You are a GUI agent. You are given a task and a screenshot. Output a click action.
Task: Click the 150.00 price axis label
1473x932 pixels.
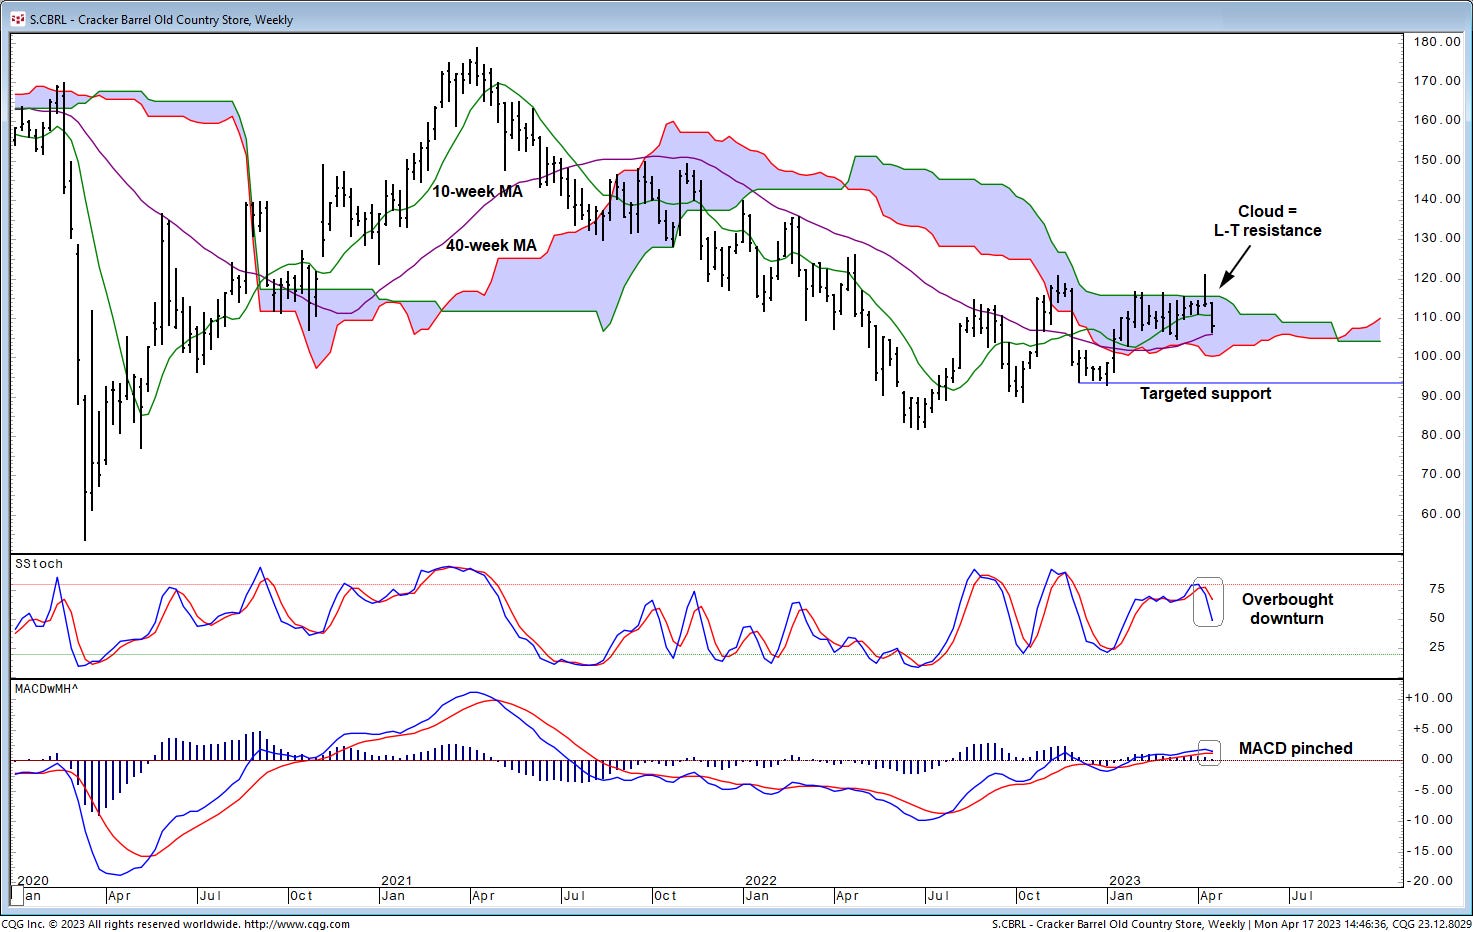tap(1438, 160)
